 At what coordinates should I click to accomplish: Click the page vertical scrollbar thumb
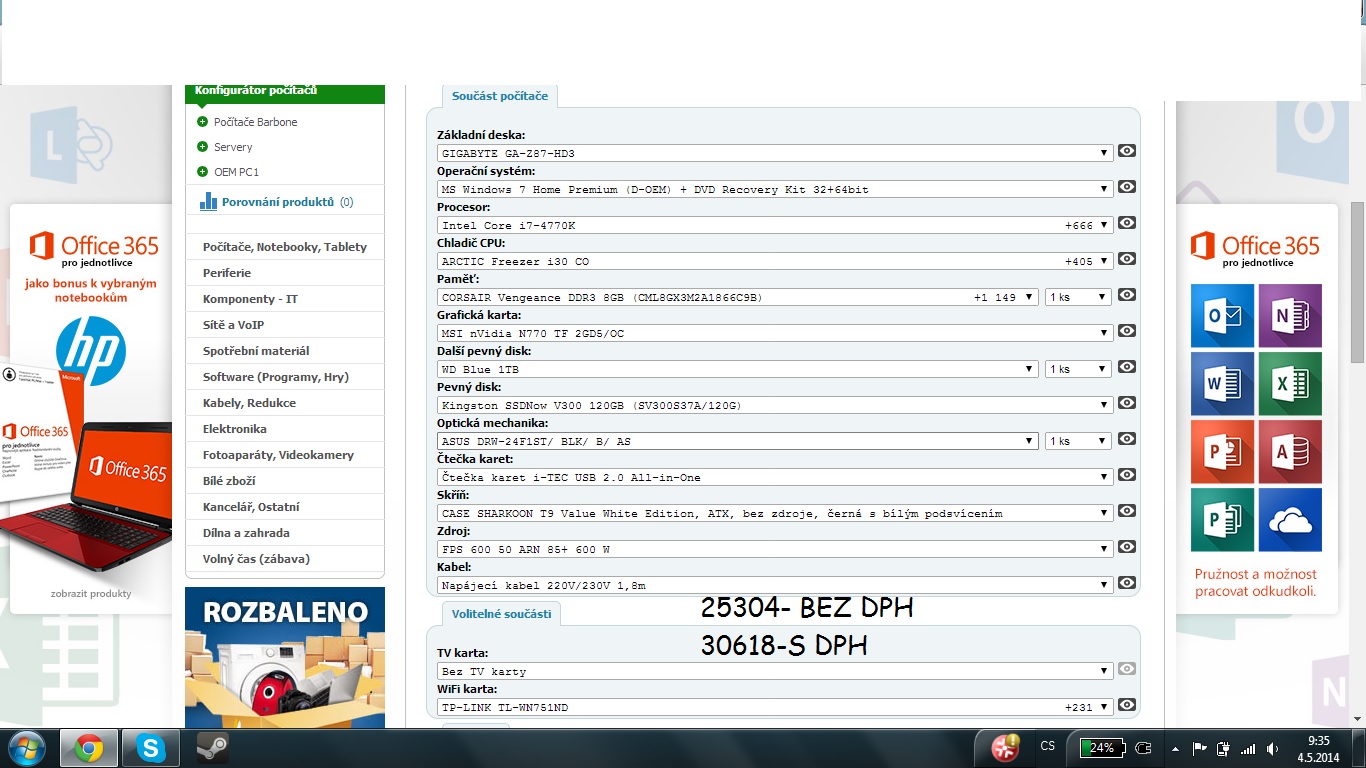[x=1358, y=283]
